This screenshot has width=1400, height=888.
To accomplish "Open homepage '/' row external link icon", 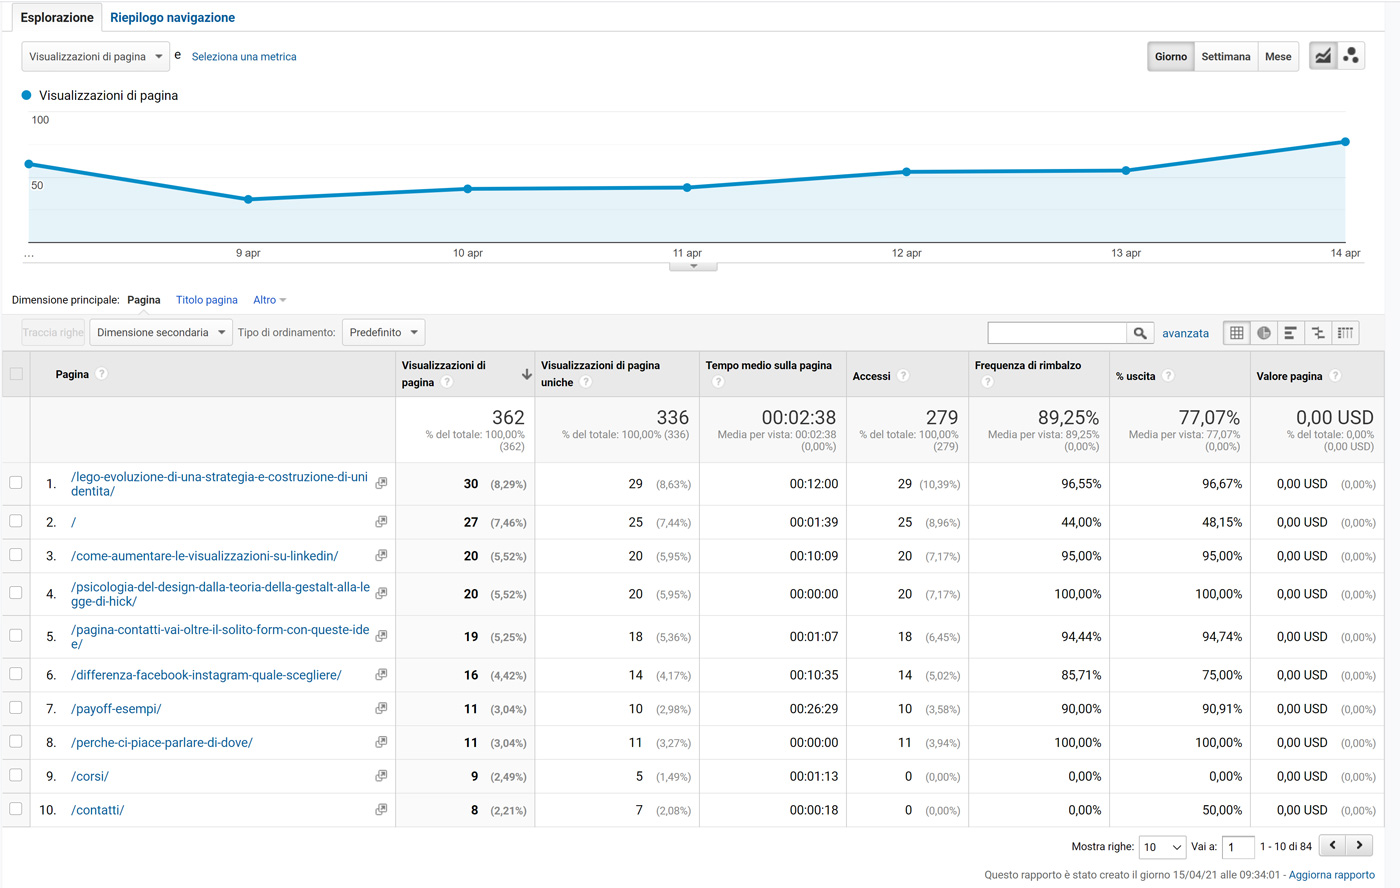I will [x=381, y=522].
